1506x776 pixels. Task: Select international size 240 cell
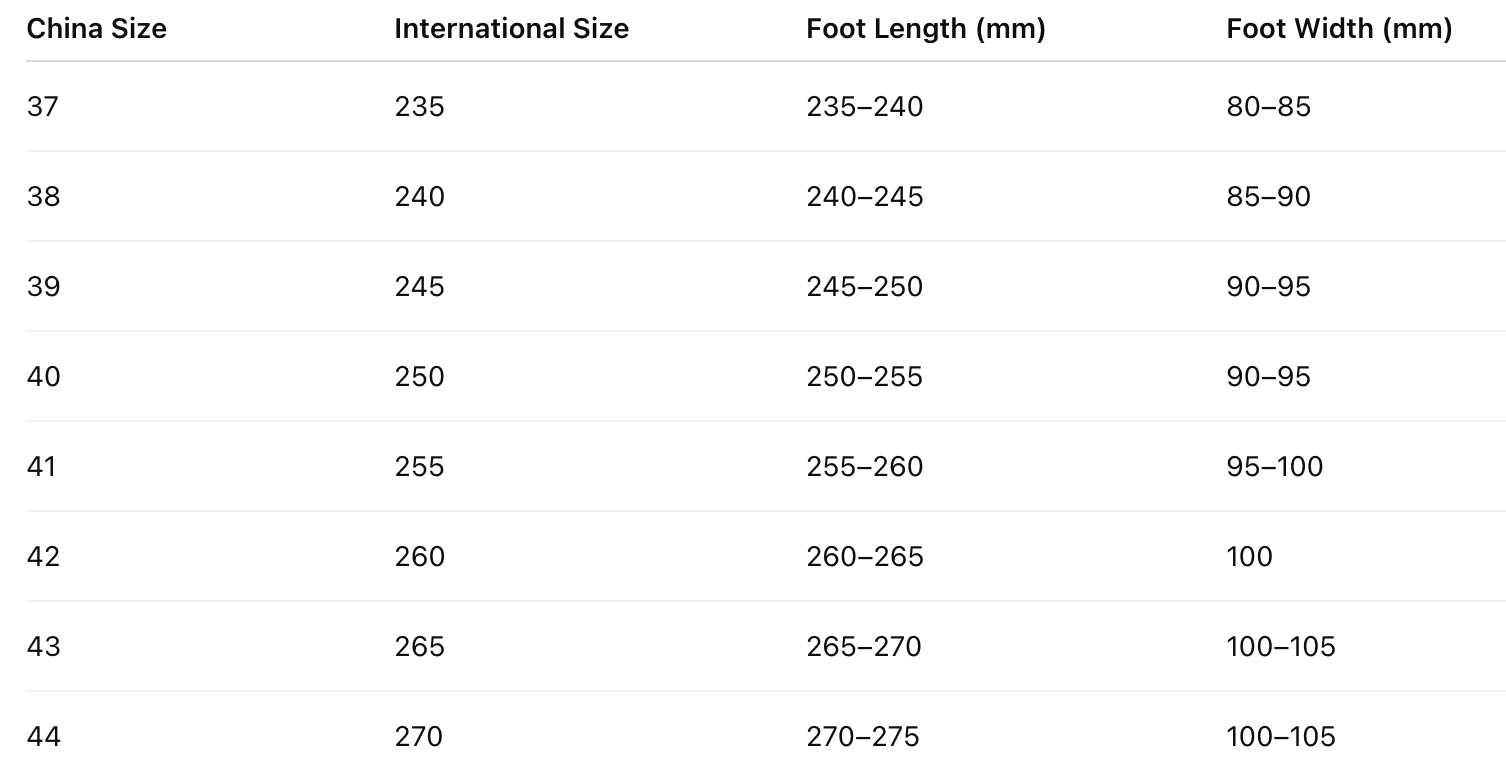419,196
